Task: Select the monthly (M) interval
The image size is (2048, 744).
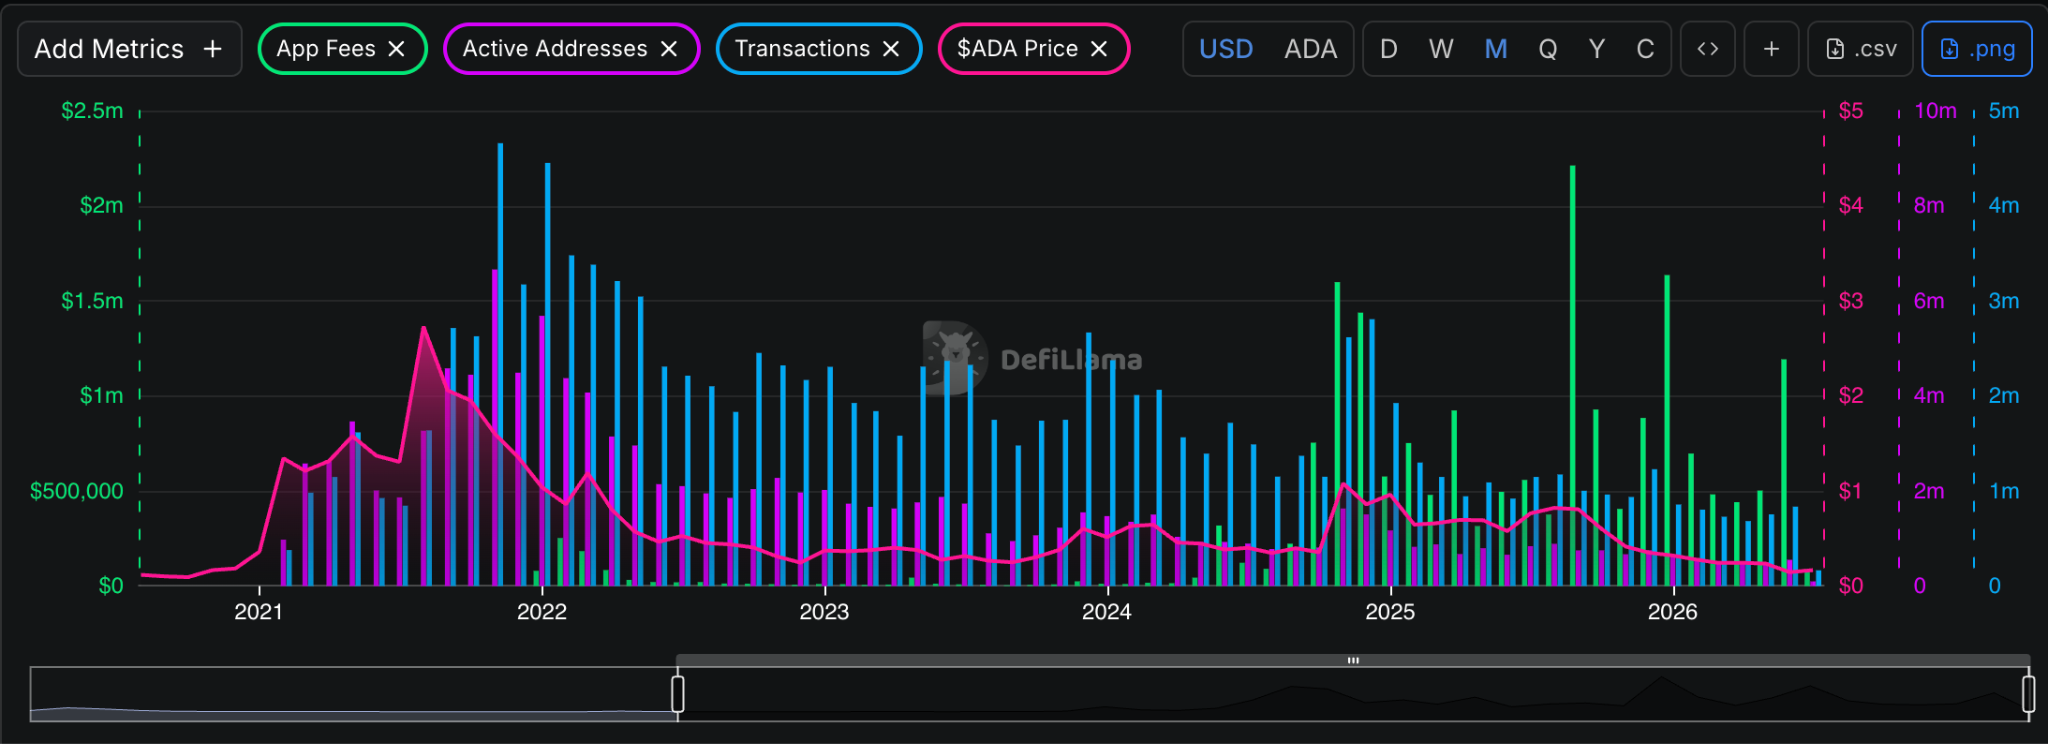Action: (x=1496, y=49)
